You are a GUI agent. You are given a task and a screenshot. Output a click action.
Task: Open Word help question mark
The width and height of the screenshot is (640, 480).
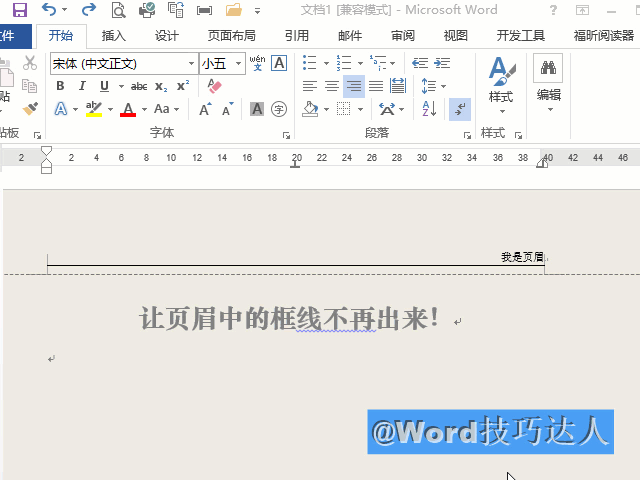[553, 10]
